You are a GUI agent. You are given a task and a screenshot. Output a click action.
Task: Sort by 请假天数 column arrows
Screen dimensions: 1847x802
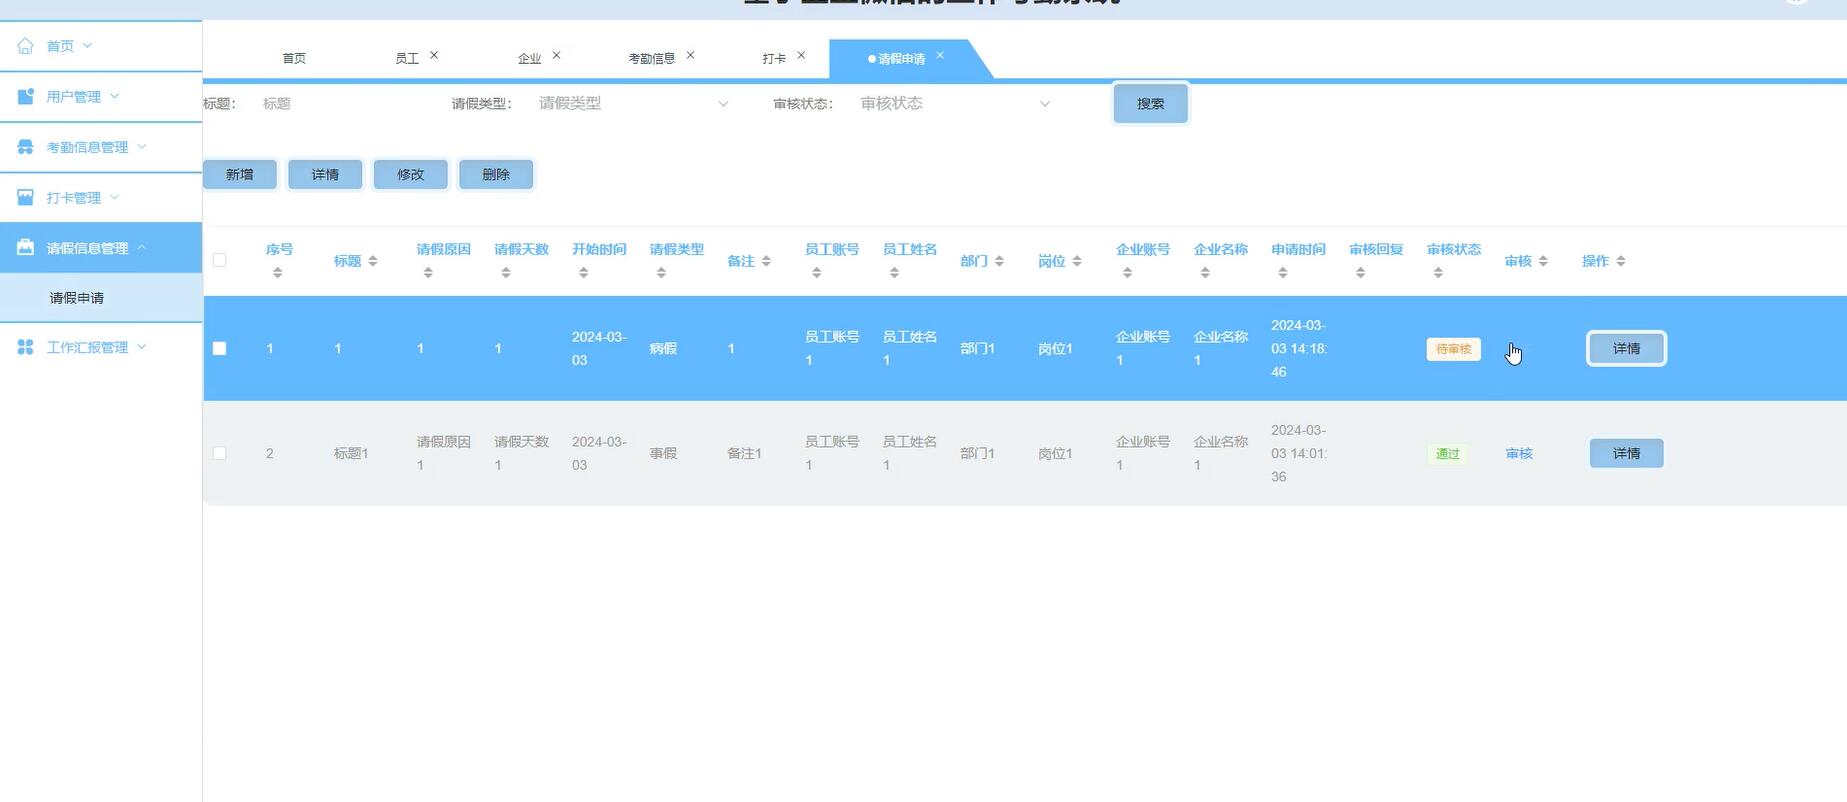click(506, 273)
